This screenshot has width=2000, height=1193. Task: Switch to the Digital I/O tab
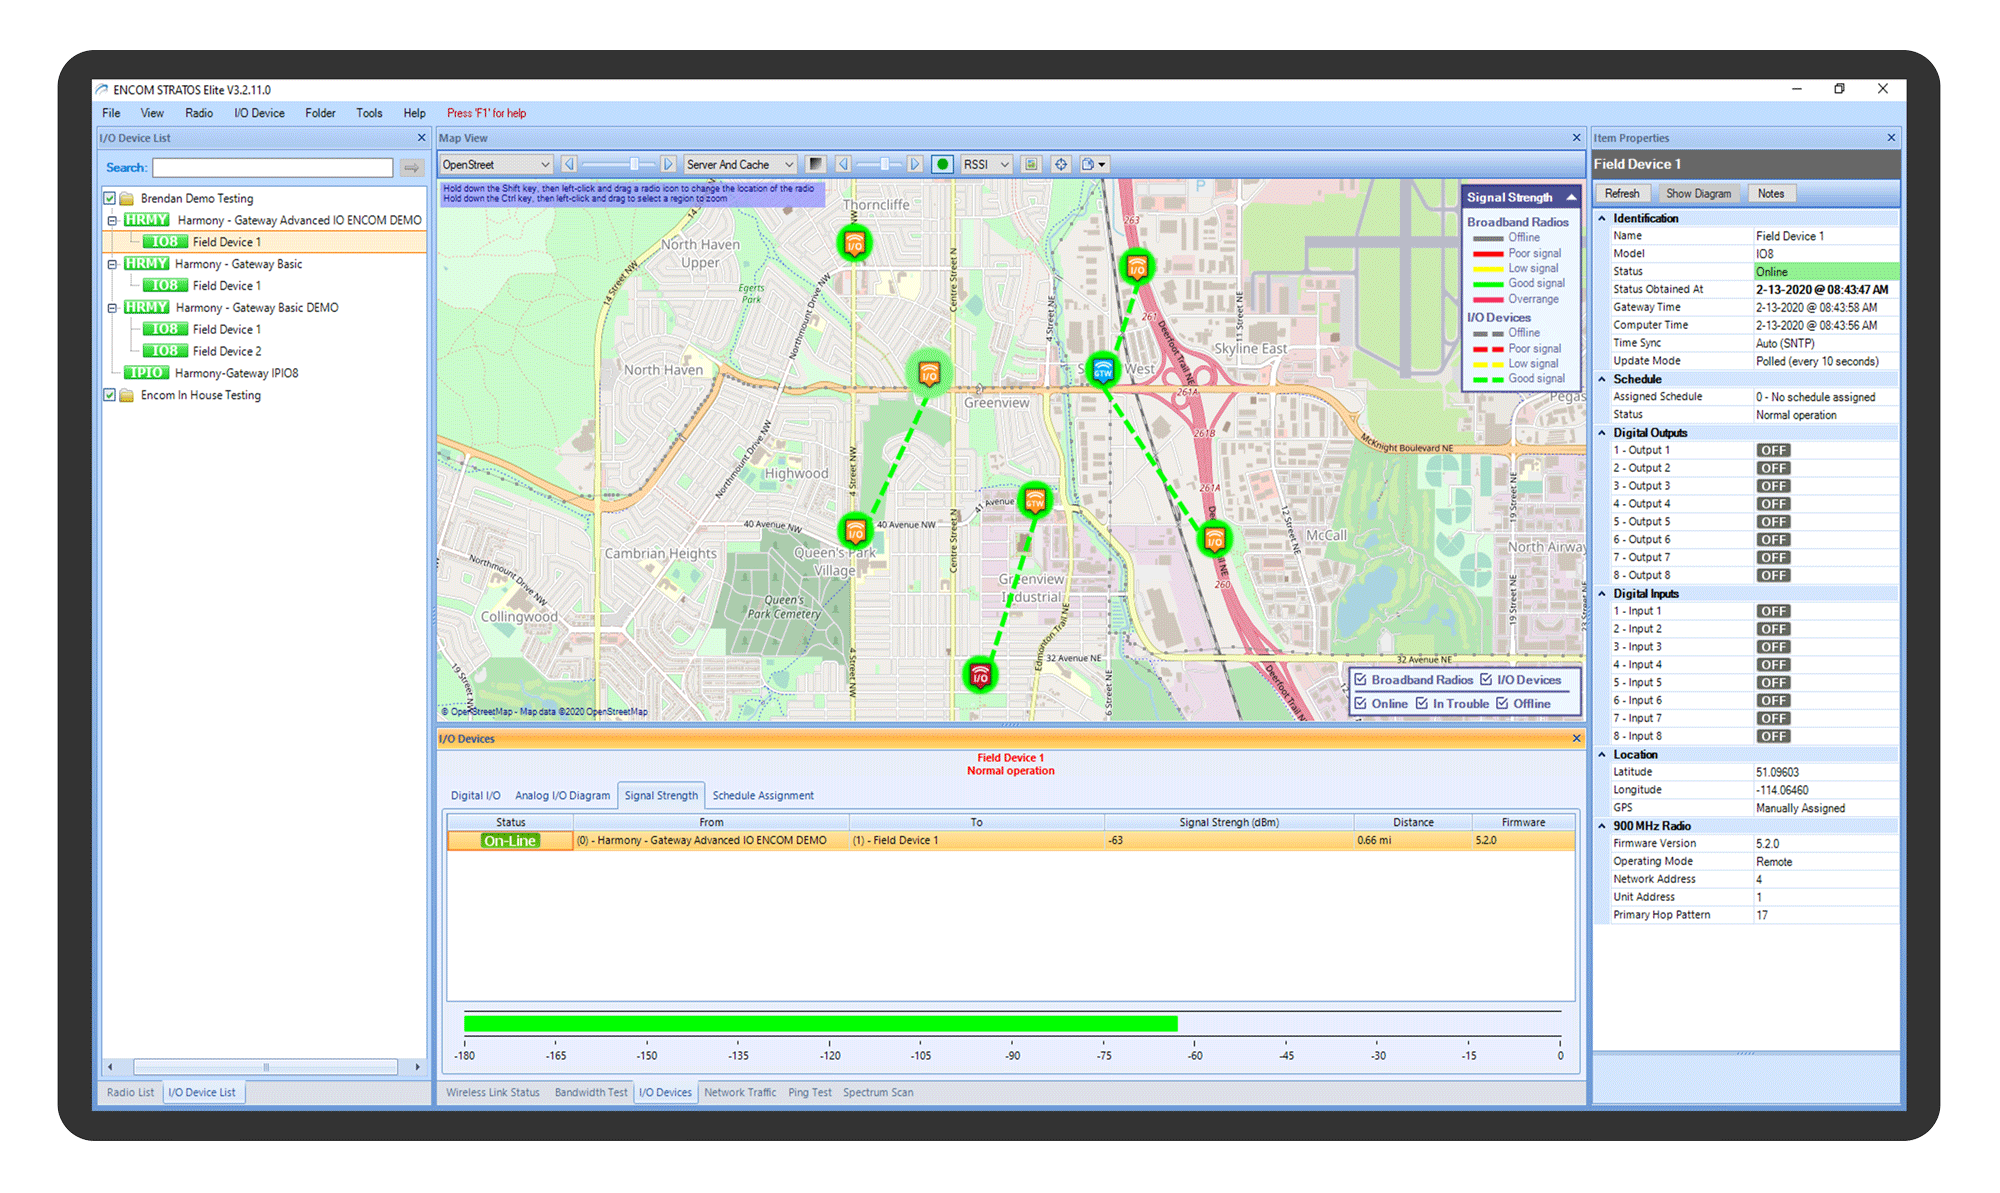475,796
